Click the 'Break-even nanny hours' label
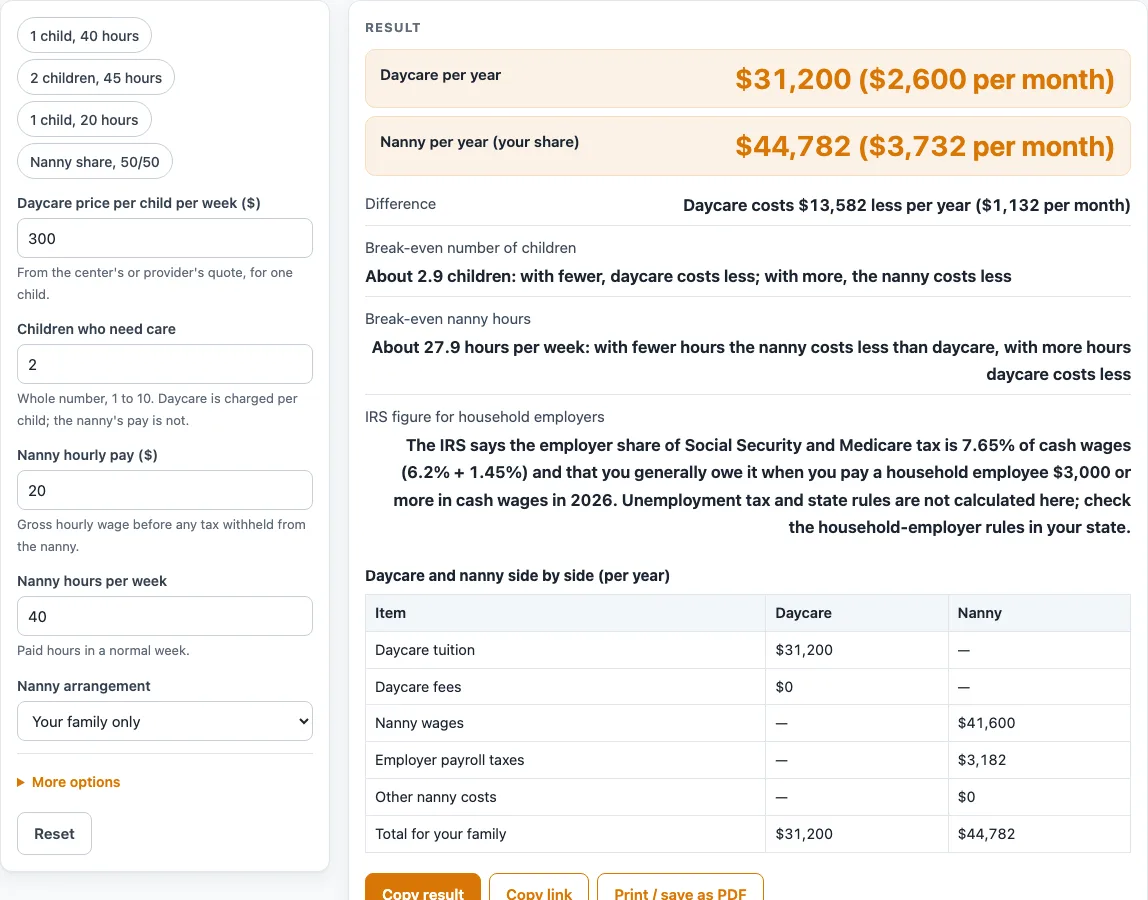This screenshot has width=1148, height=900. (x=448, y=319)
